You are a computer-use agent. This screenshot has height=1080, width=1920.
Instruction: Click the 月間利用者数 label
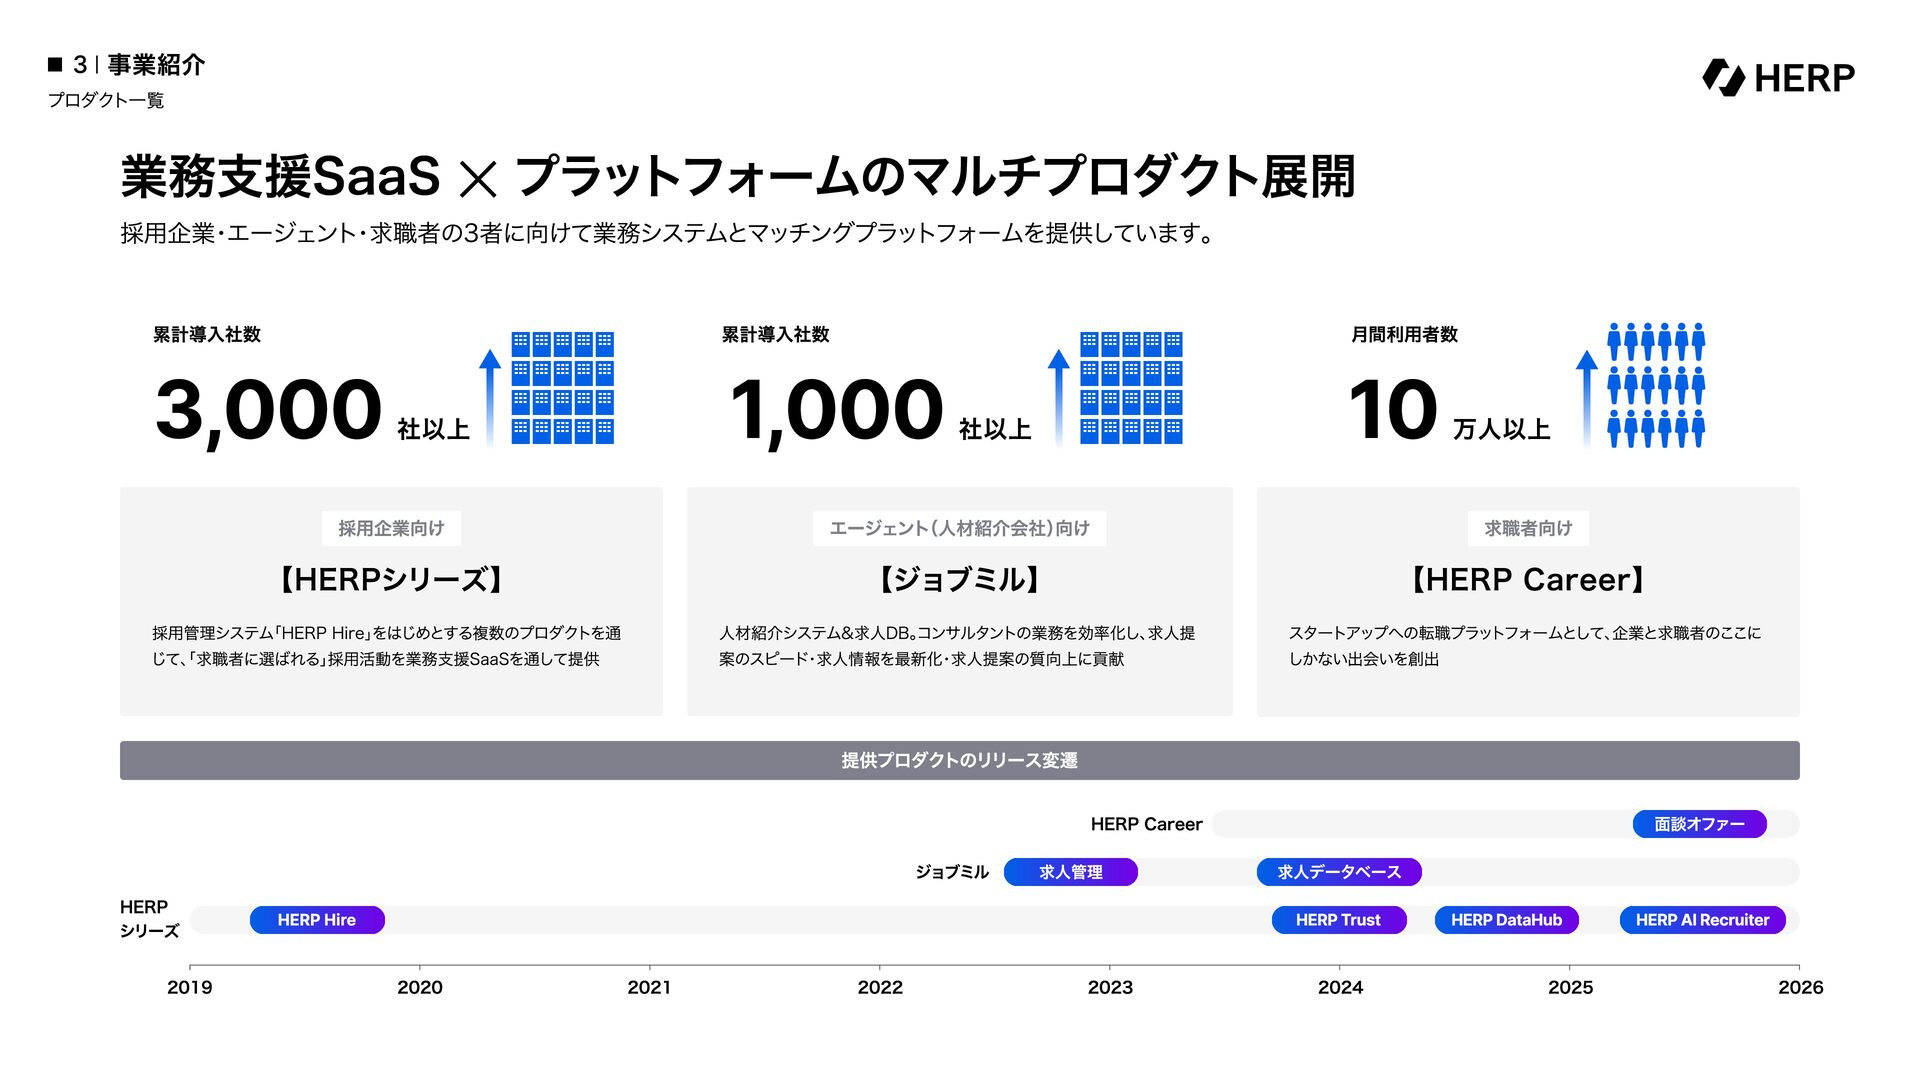pyautogui.click(x=1404, y=334)
